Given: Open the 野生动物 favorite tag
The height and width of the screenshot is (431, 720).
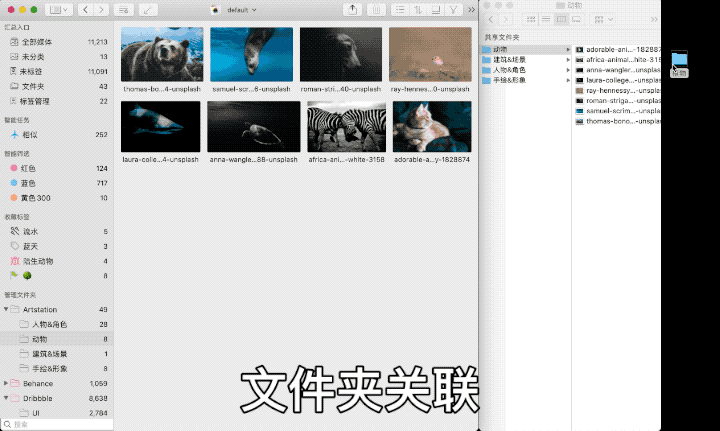Looking at the screenshot, I should point(57,261).
